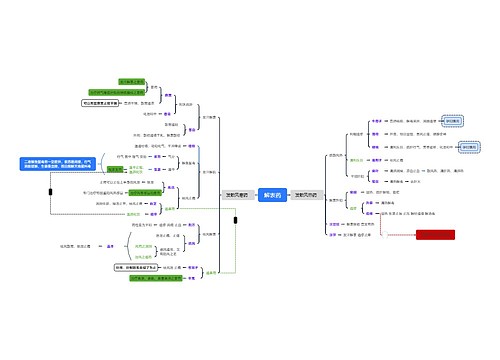The width and height of the screenshot is (500, 360).
Task: Select the black text at far lower left
Action: point(75,246)
